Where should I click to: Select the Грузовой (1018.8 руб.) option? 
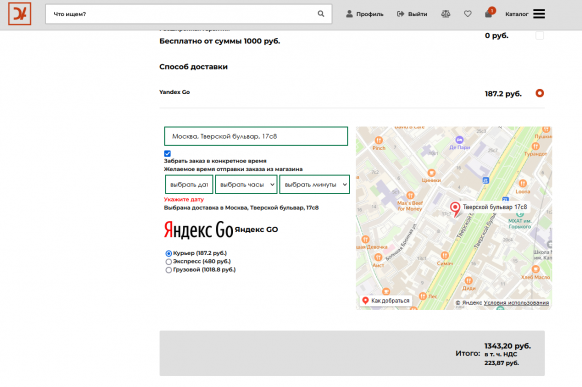(x=169, y=270)
